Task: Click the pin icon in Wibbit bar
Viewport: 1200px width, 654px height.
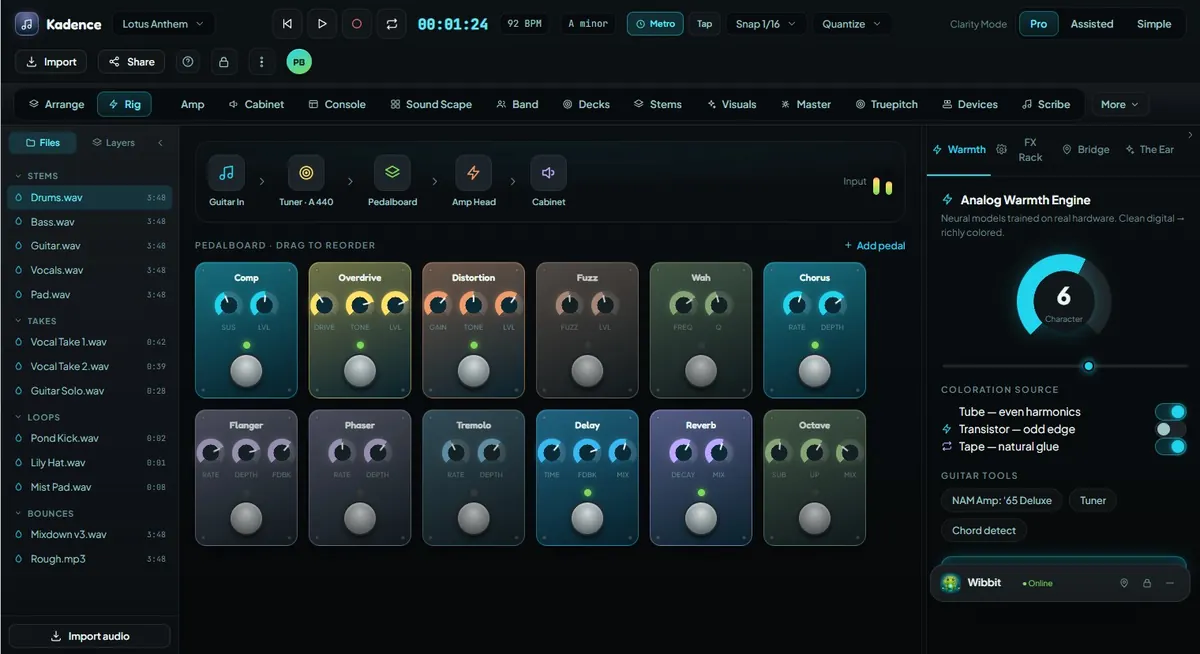Action: 1124,583
